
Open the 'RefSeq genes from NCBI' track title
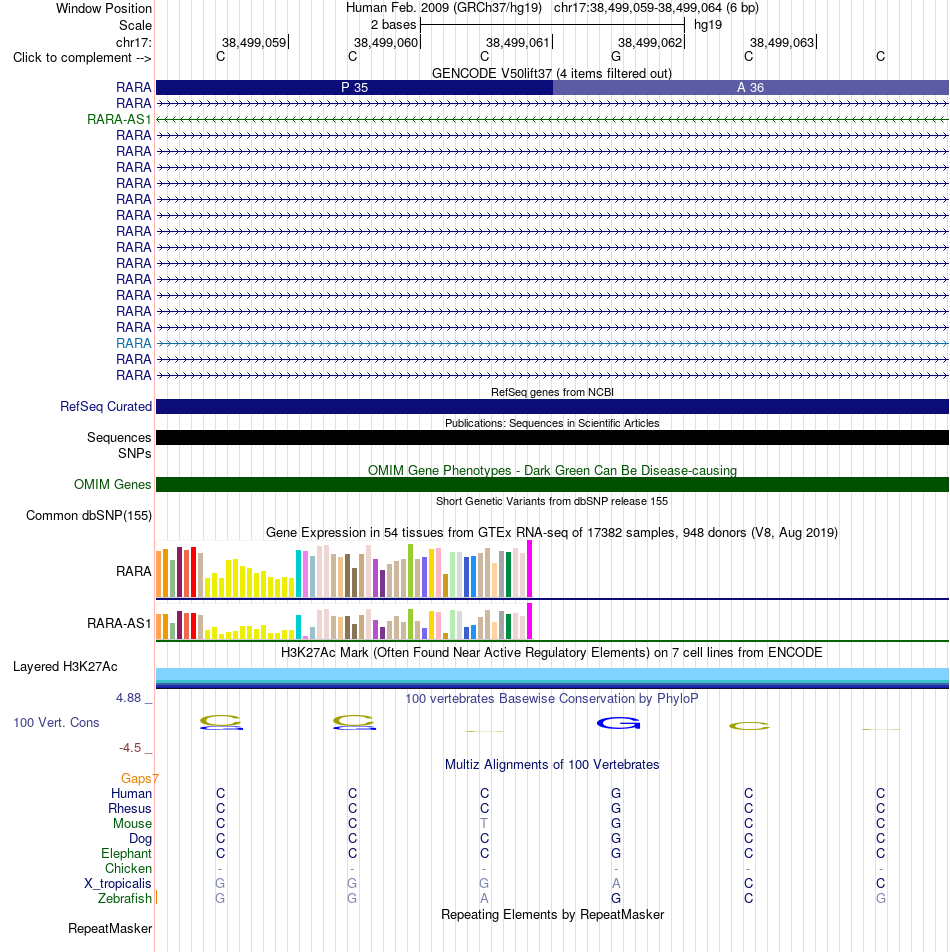point(552,392)
